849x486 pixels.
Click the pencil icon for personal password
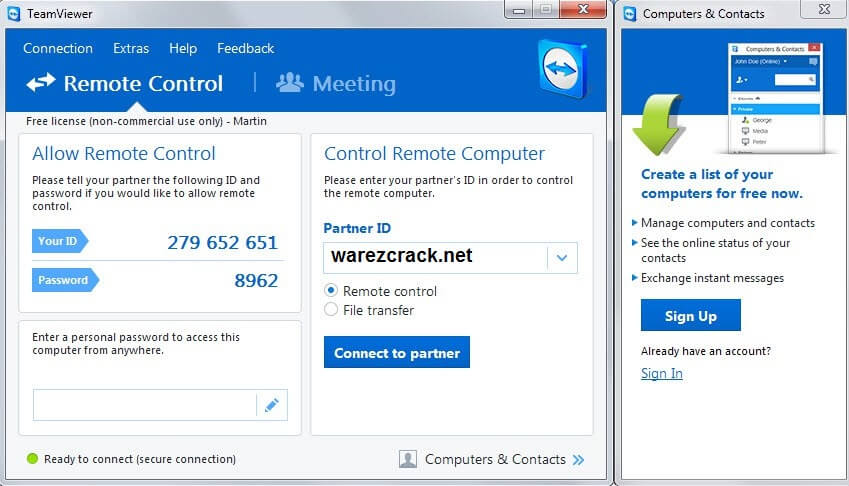point(272,405)
